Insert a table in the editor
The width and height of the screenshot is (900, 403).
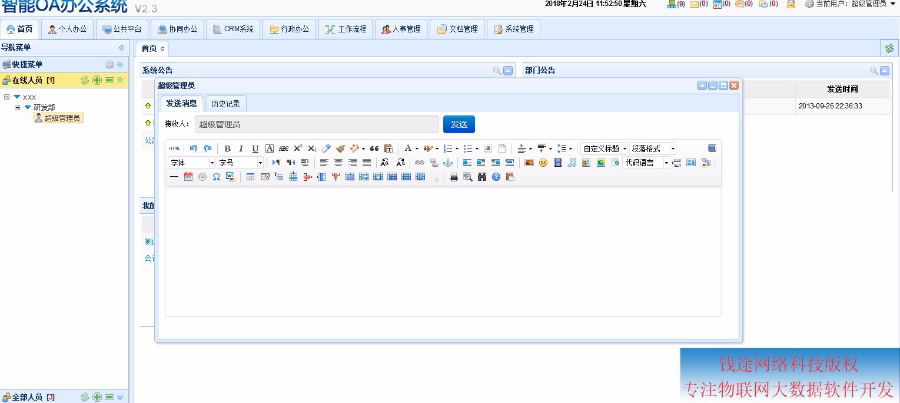[250, 177]
